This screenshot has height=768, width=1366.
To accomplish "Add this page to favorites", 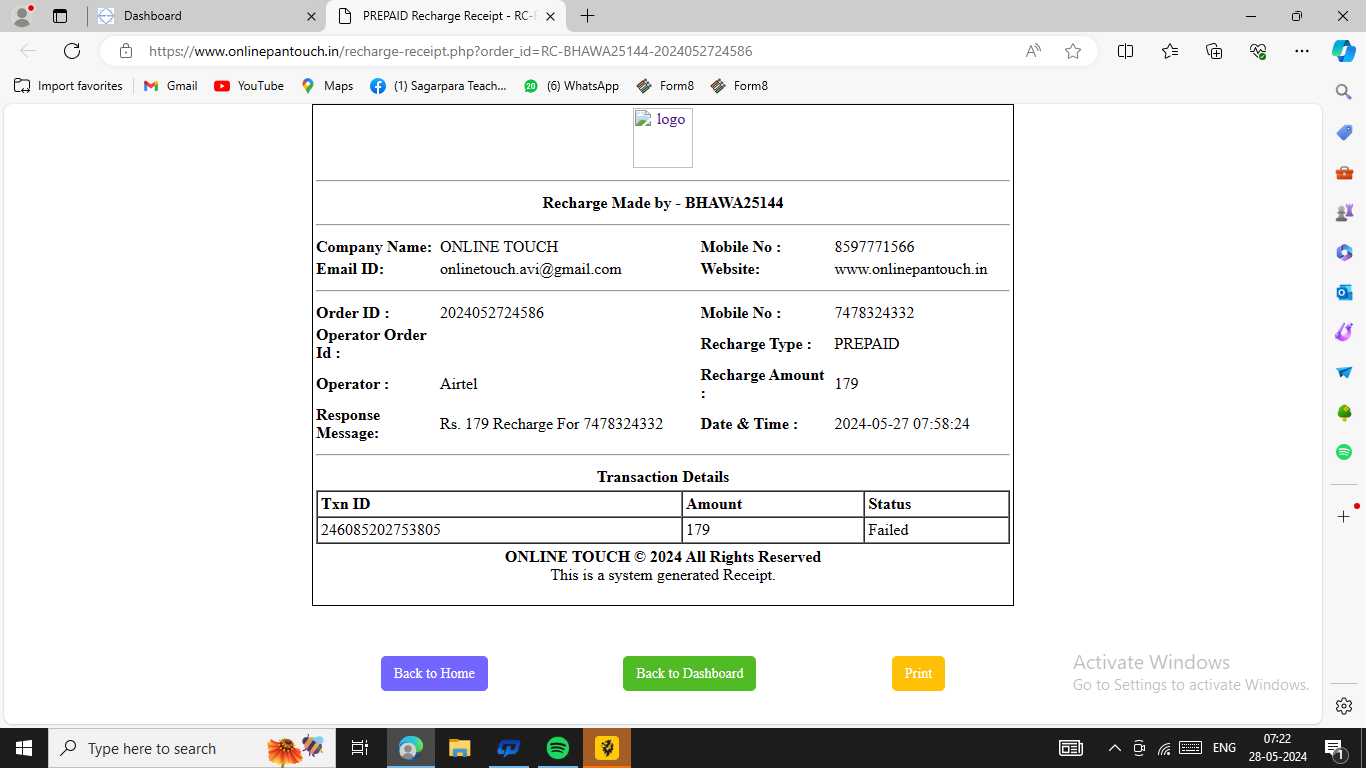I will 1073,51.
